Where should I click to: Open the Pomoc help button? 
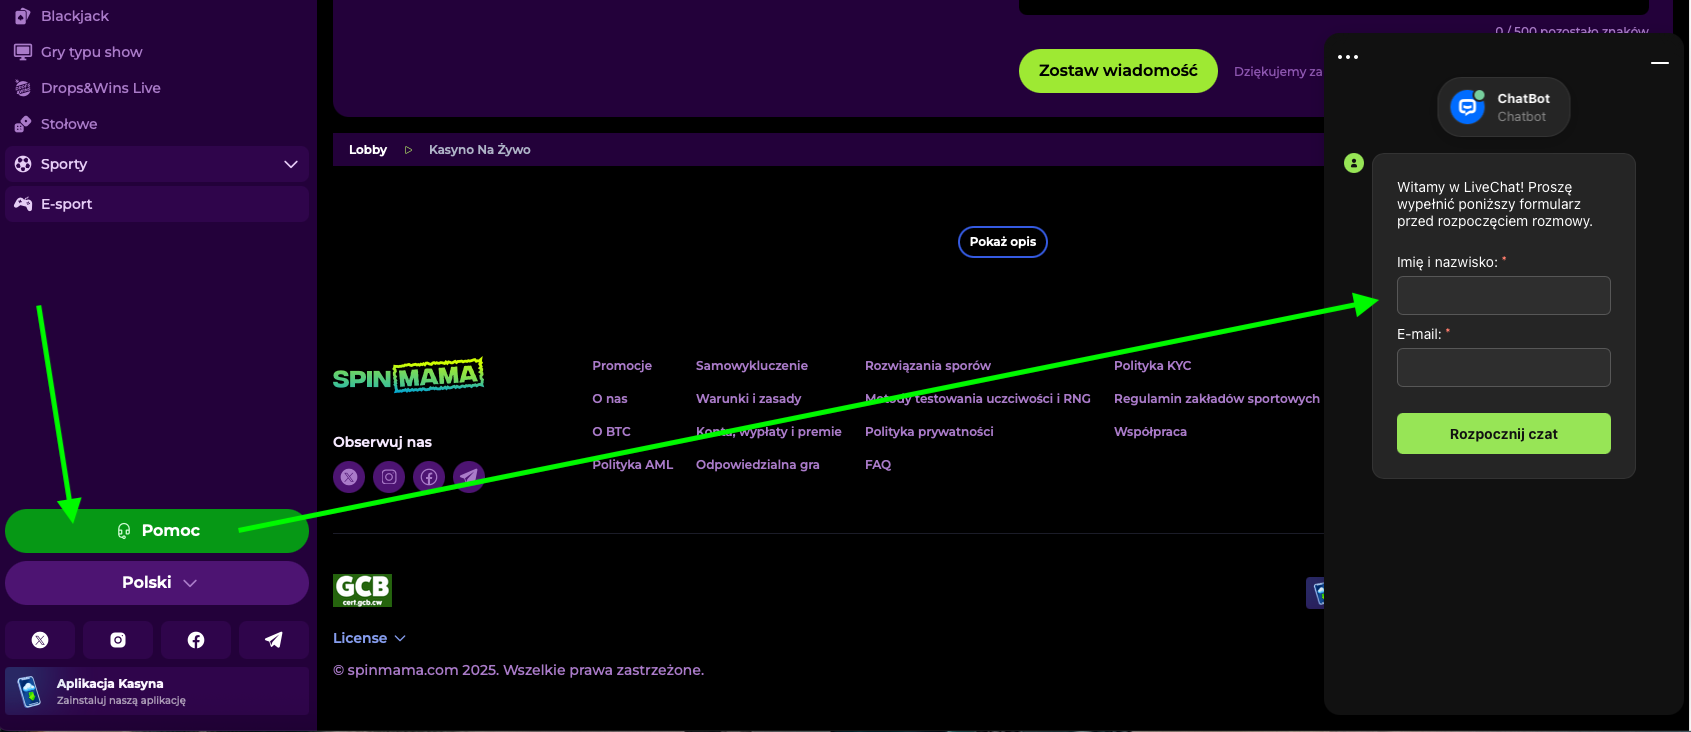tap(157, 531)
